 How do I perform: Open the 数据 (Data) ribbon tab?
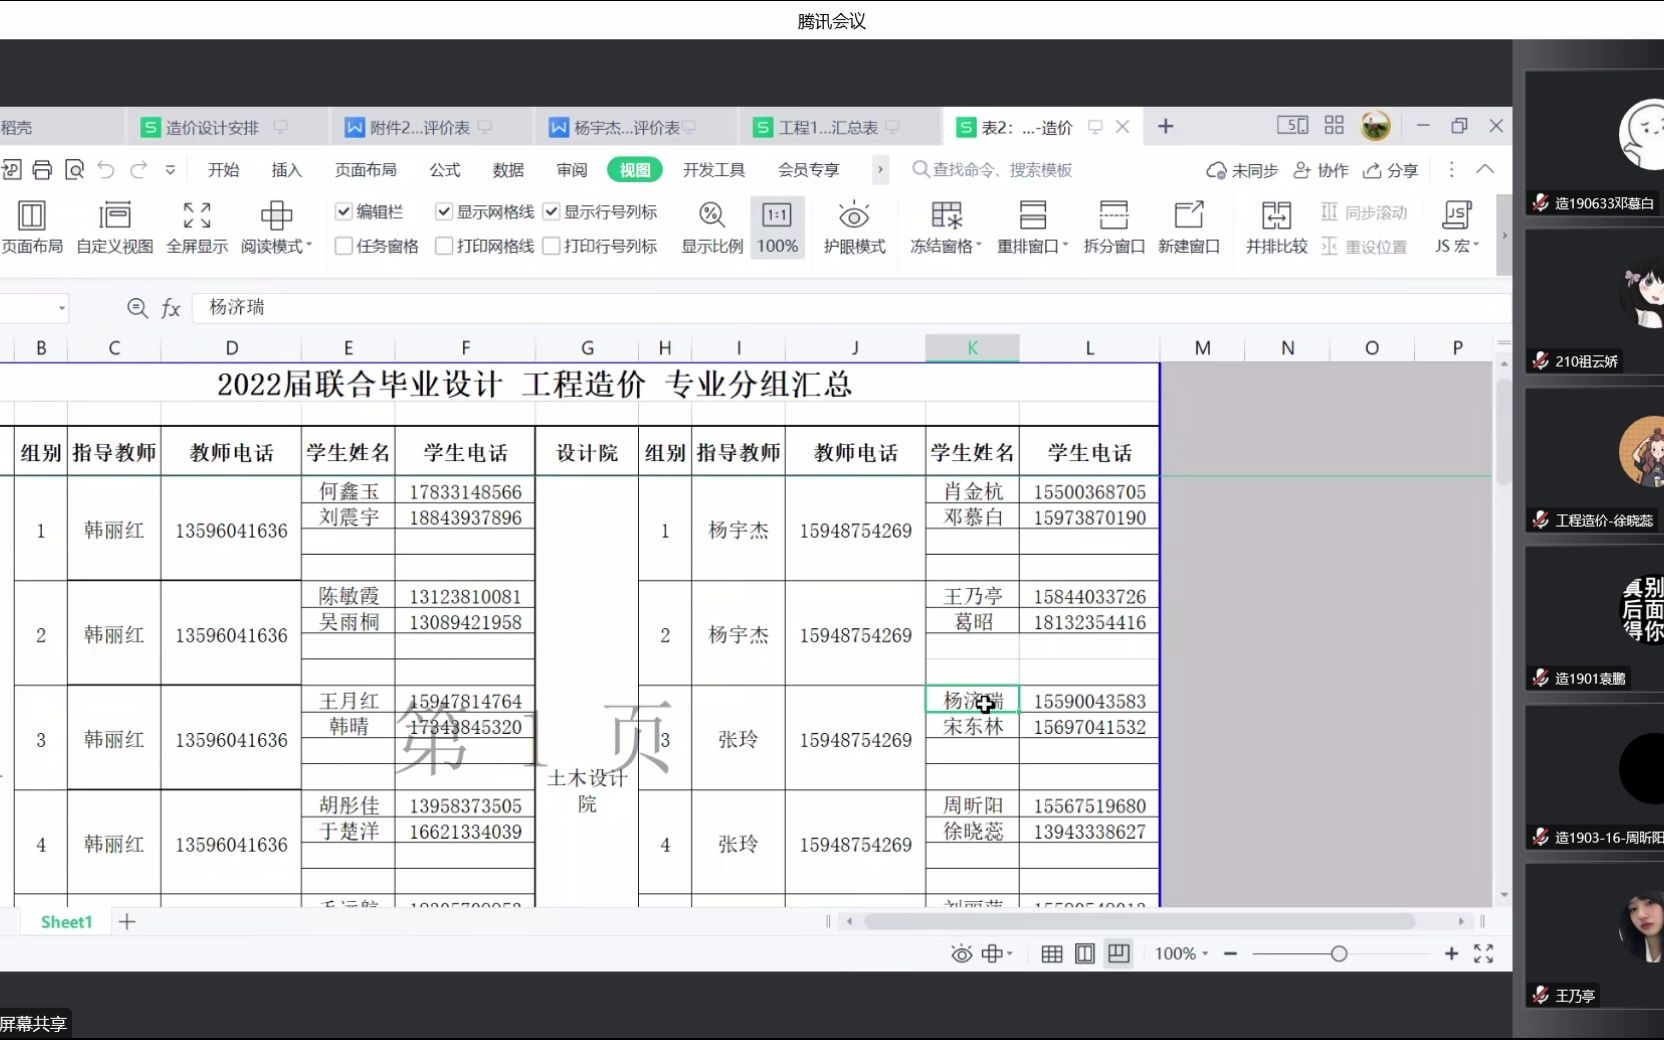pyautogui.click(x=508, y=170)
